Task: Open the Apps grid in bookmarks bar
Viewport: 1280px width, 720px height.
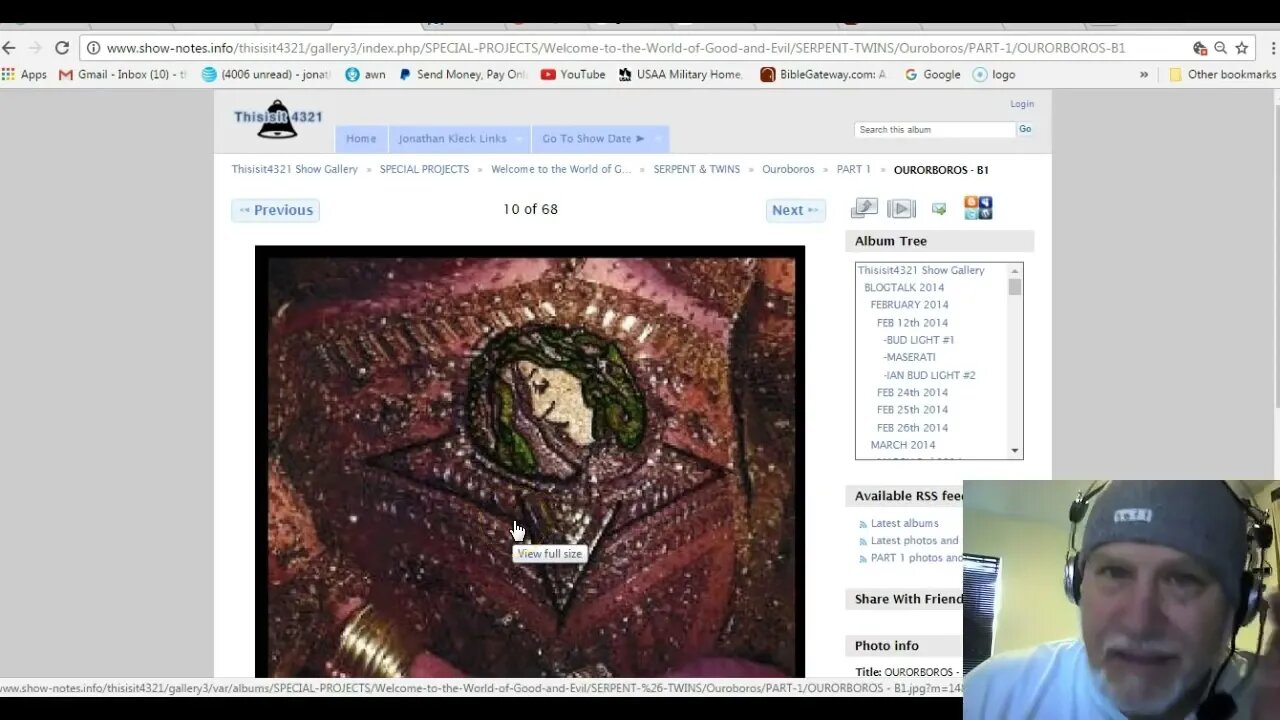Action: (24, 74)
